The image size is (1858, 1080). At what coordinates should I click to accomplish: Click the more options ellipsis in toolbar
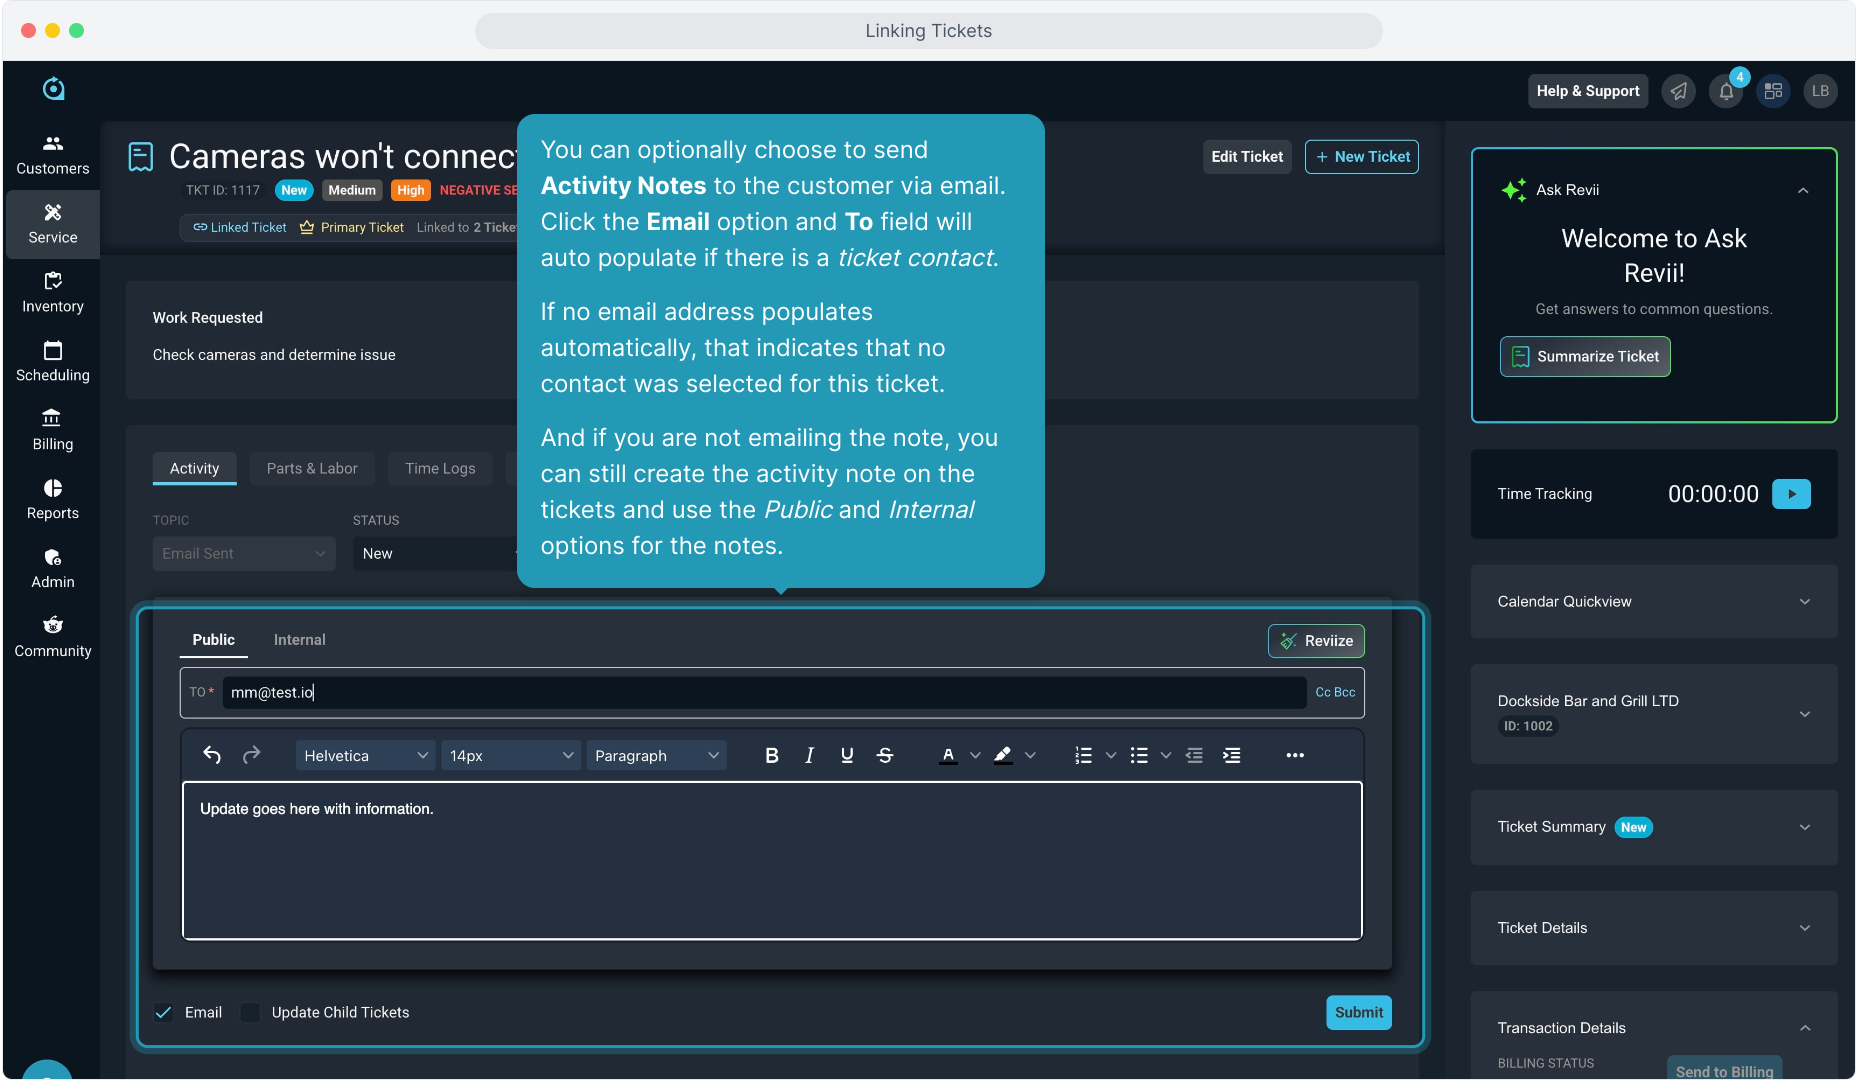coord(1295,756)
